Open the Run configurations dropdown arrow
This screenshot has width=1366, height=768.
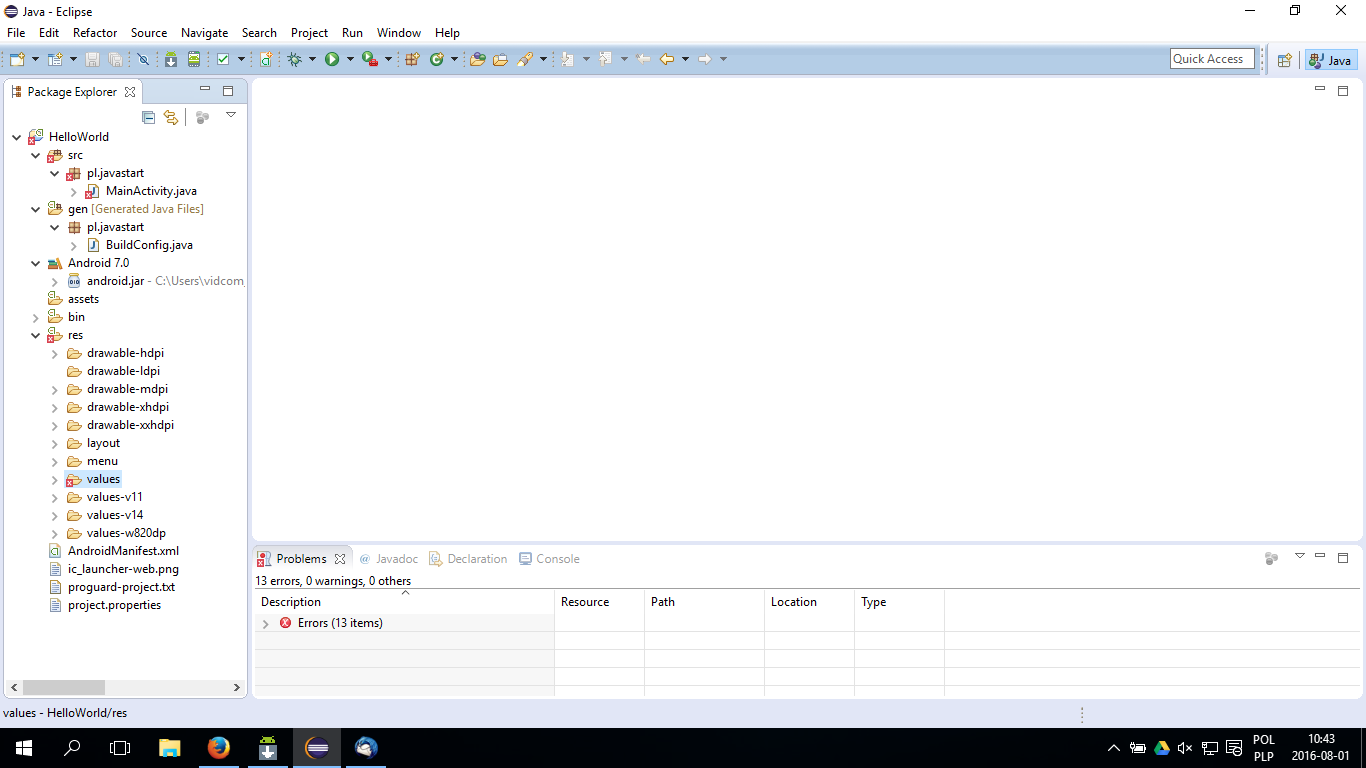coord(350,59)
